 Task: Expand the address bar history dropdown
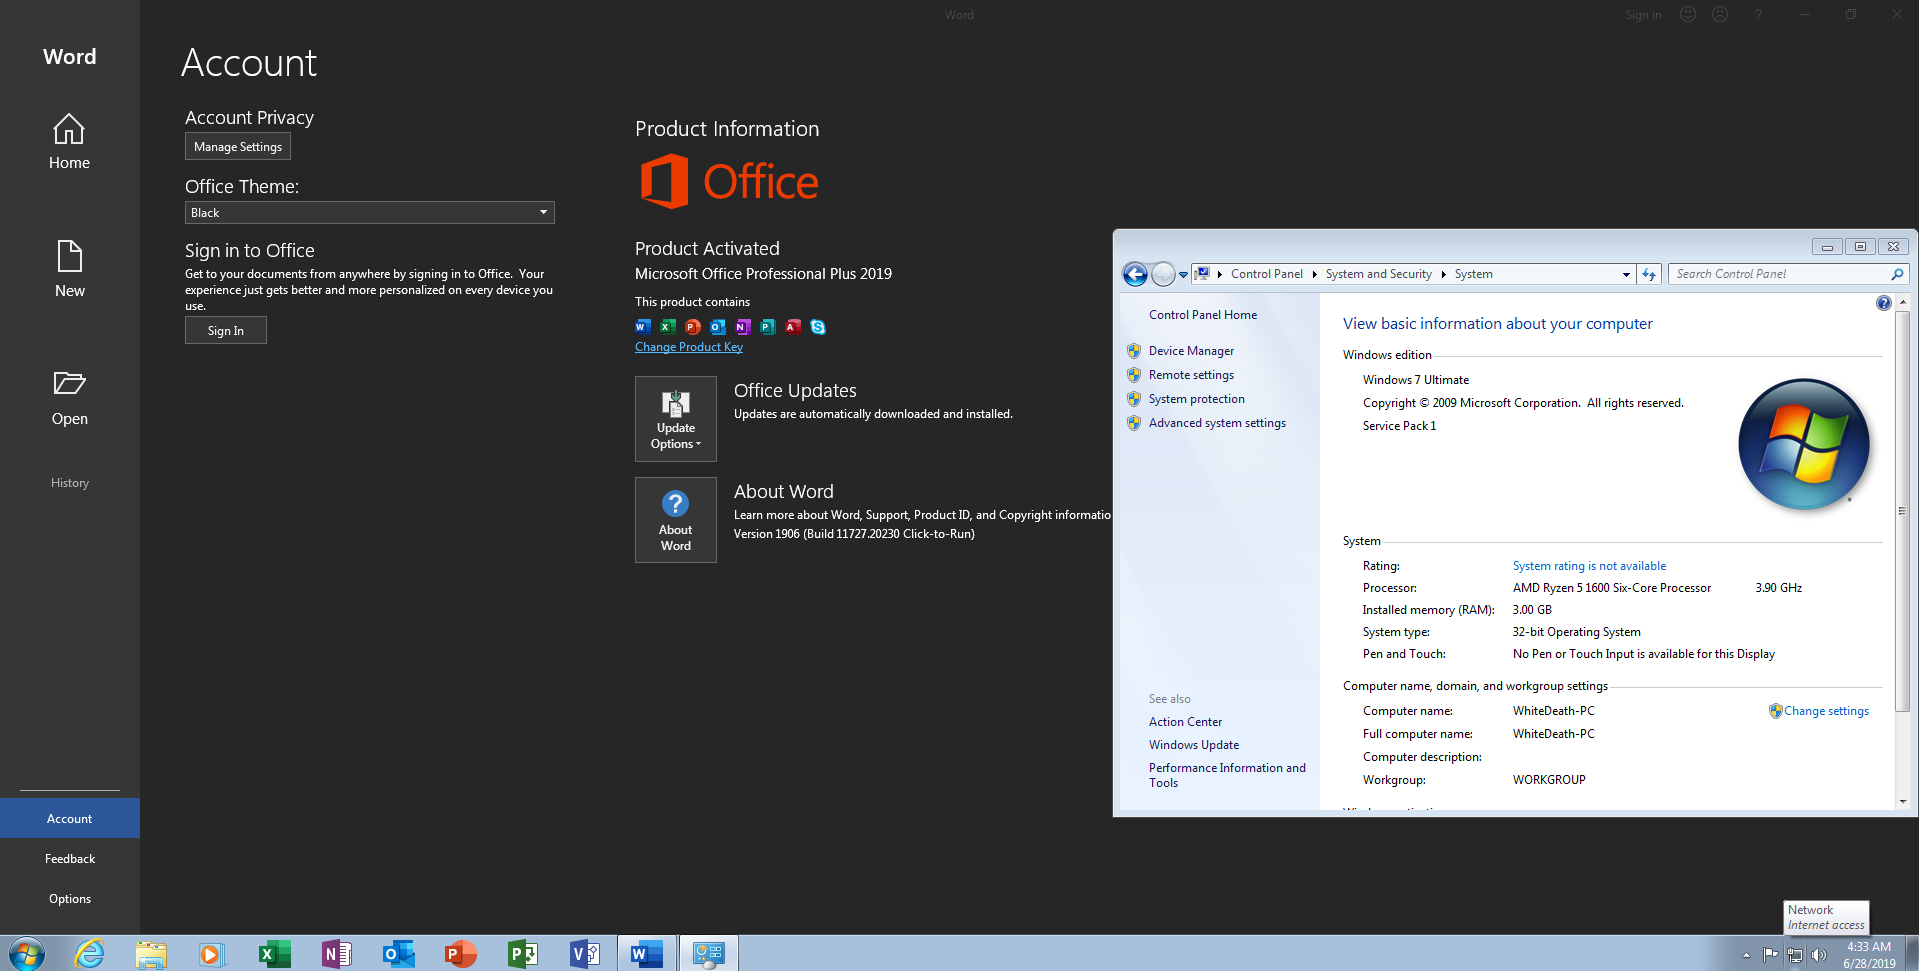point(1626,274)
